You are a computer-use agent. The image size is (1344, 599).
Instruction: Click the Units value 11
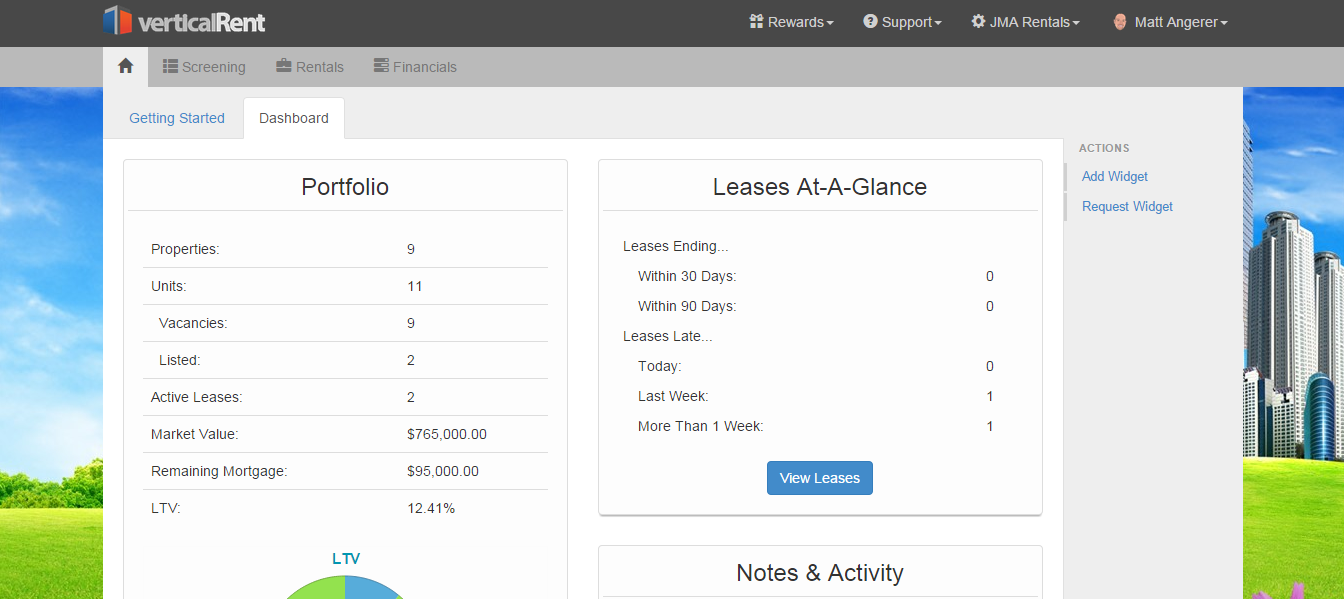pyautogui.click(x=415, y=286)
